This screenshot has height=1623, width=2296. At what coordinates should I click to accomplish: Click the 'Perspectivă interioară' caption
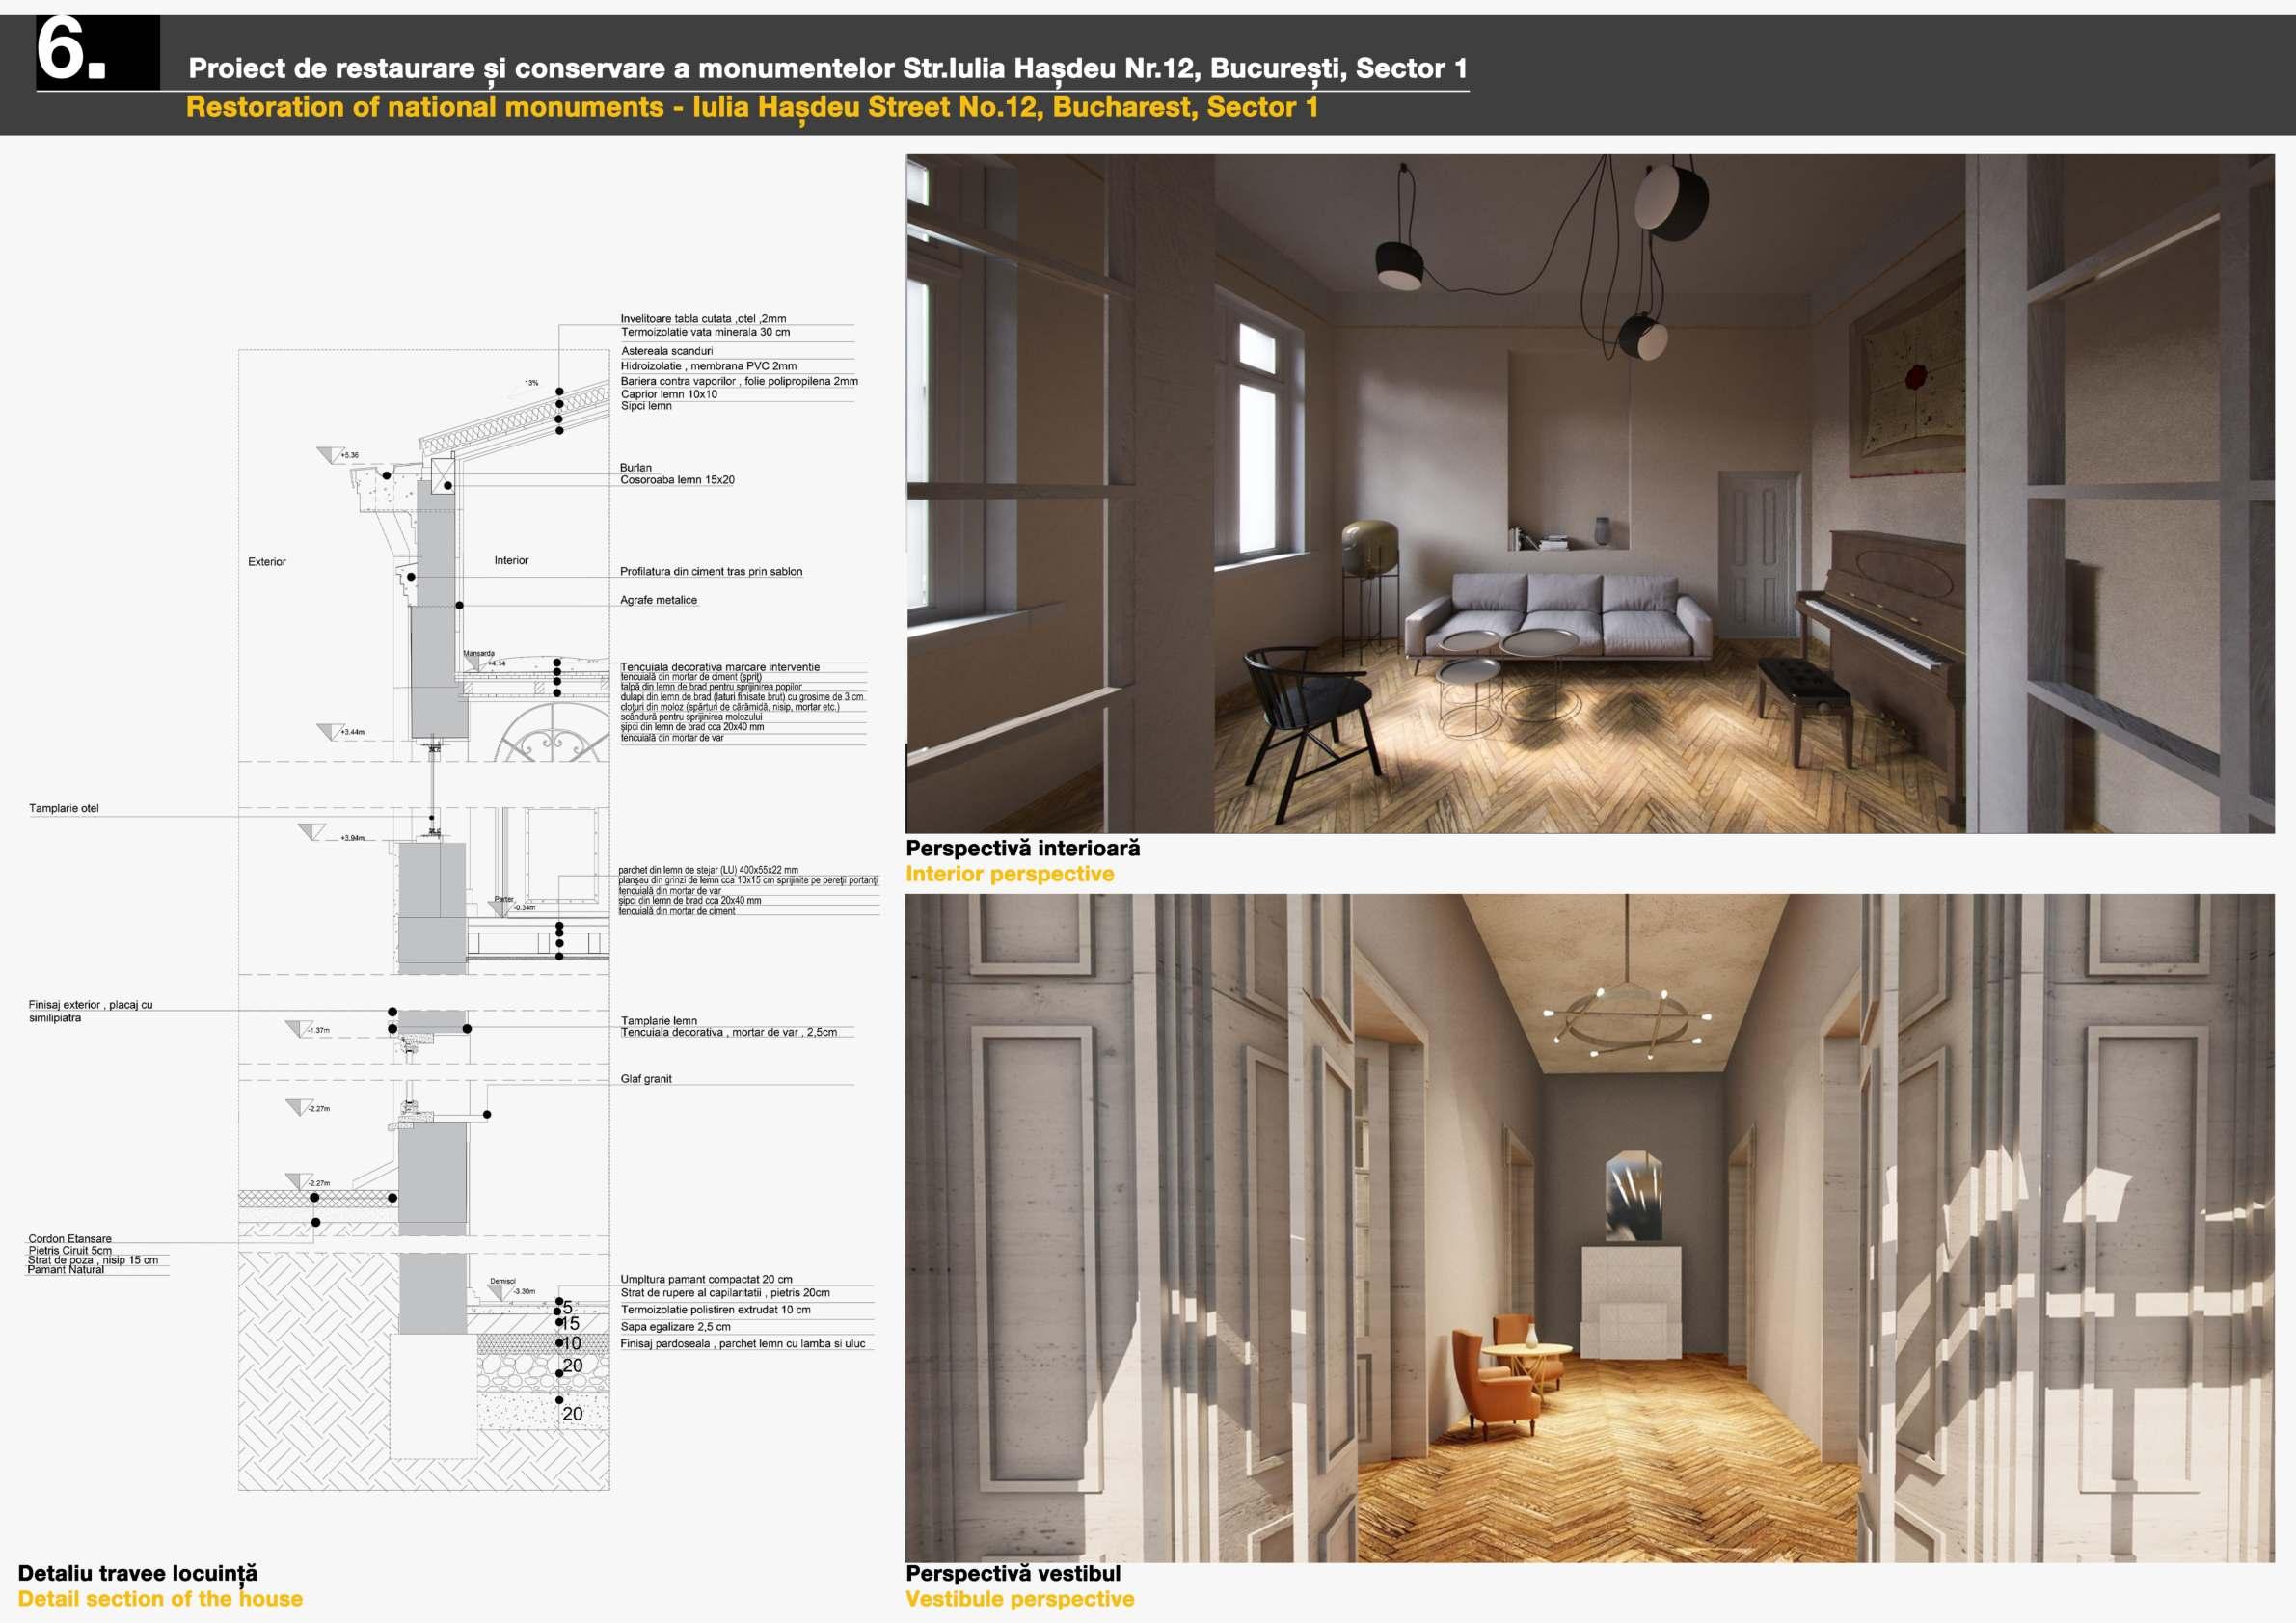[1022, 848]
